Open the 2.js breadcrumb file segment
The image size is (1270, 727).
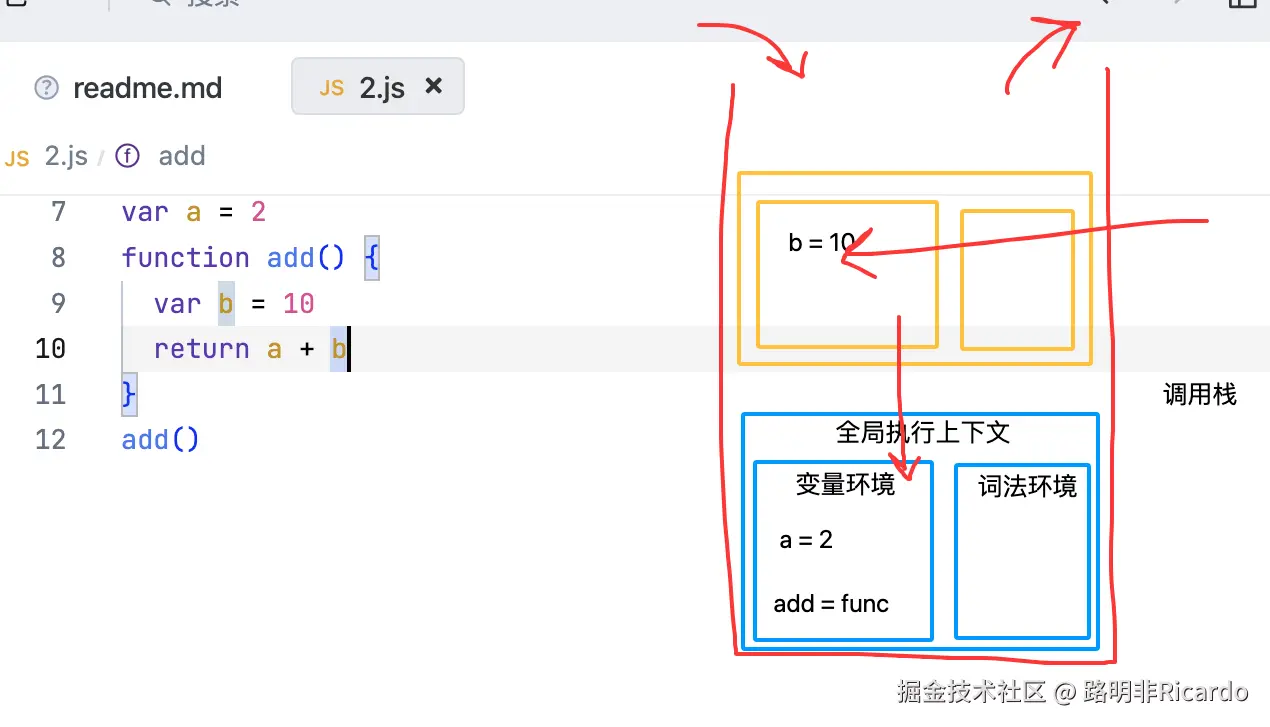click(x=66, y=157)
